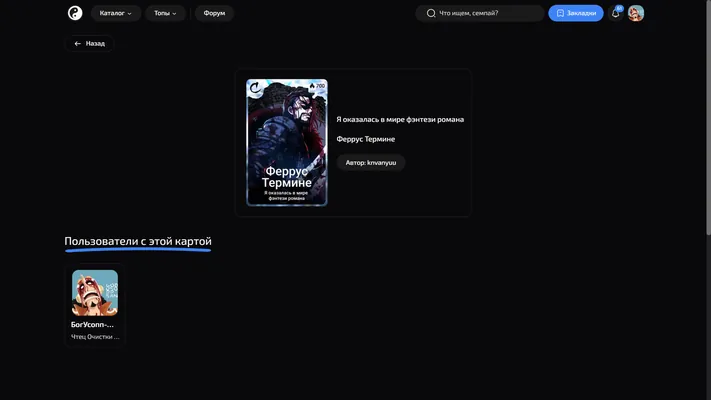The image size is (711, 400).
Task: Click the back arrow icon
Action: (78, 44)
